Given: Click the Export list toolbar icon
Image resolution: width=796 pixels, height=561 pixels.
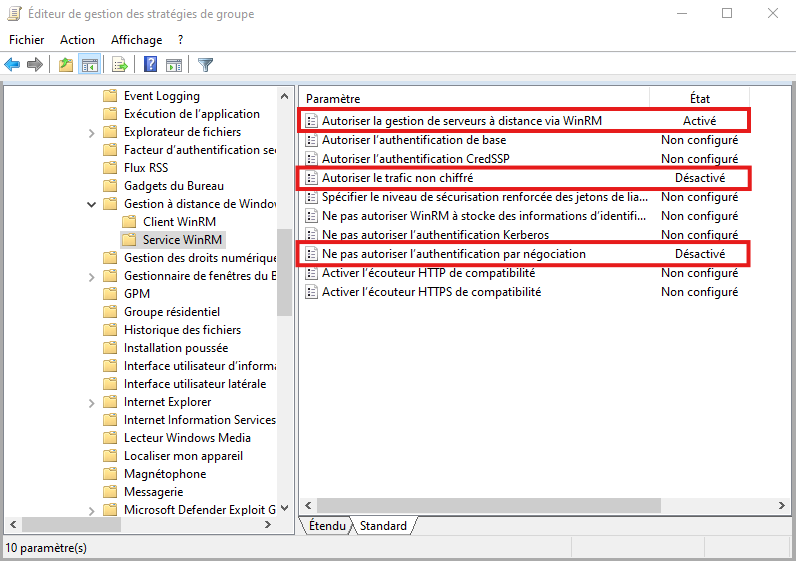Looking at the screenshot, I should coord(120,64).
